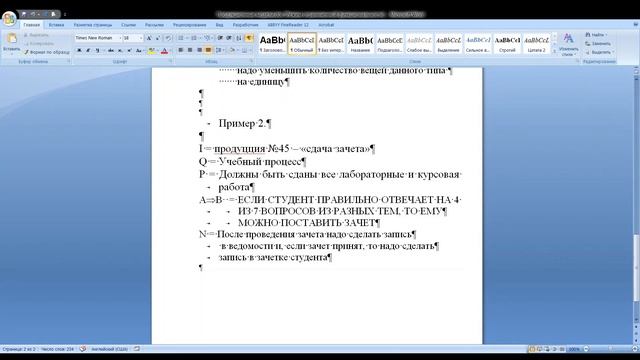Switch to the Разметка страницы tab

click(93, 25)
